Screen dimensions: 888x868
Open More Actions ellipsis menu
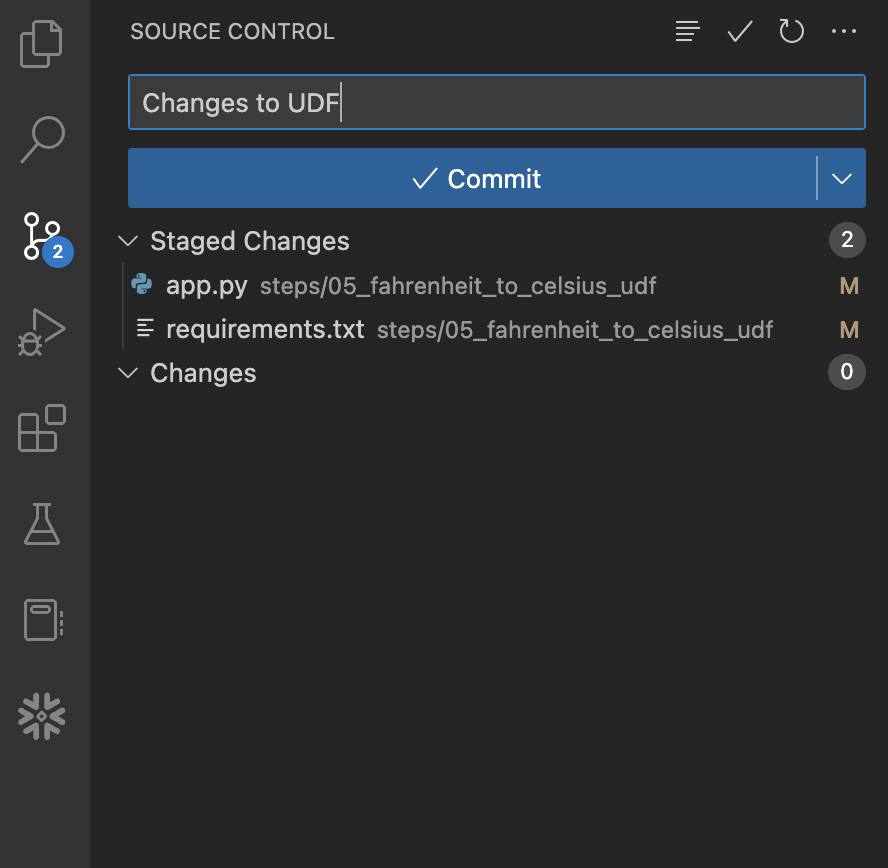coord(844,31)
